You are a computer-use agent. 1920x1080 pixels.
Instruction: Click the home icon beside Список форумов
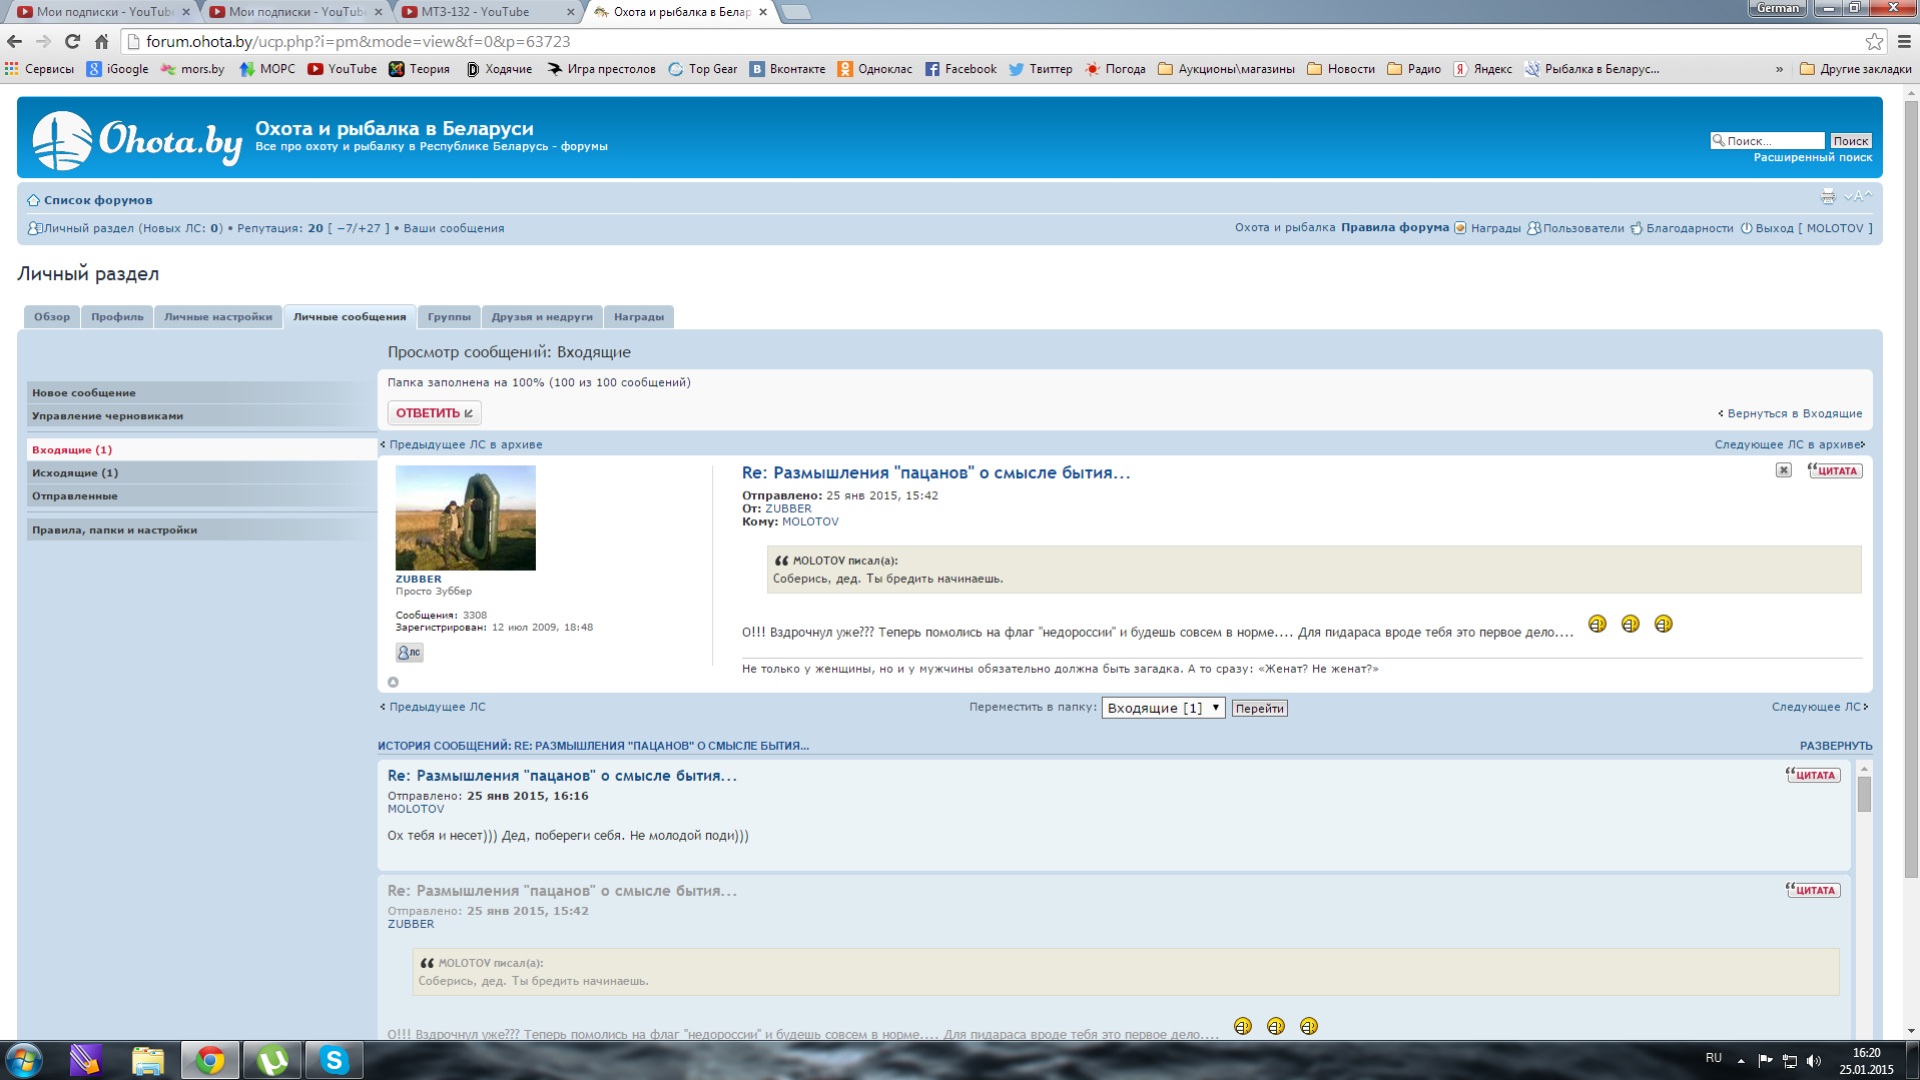click(33, 200)
